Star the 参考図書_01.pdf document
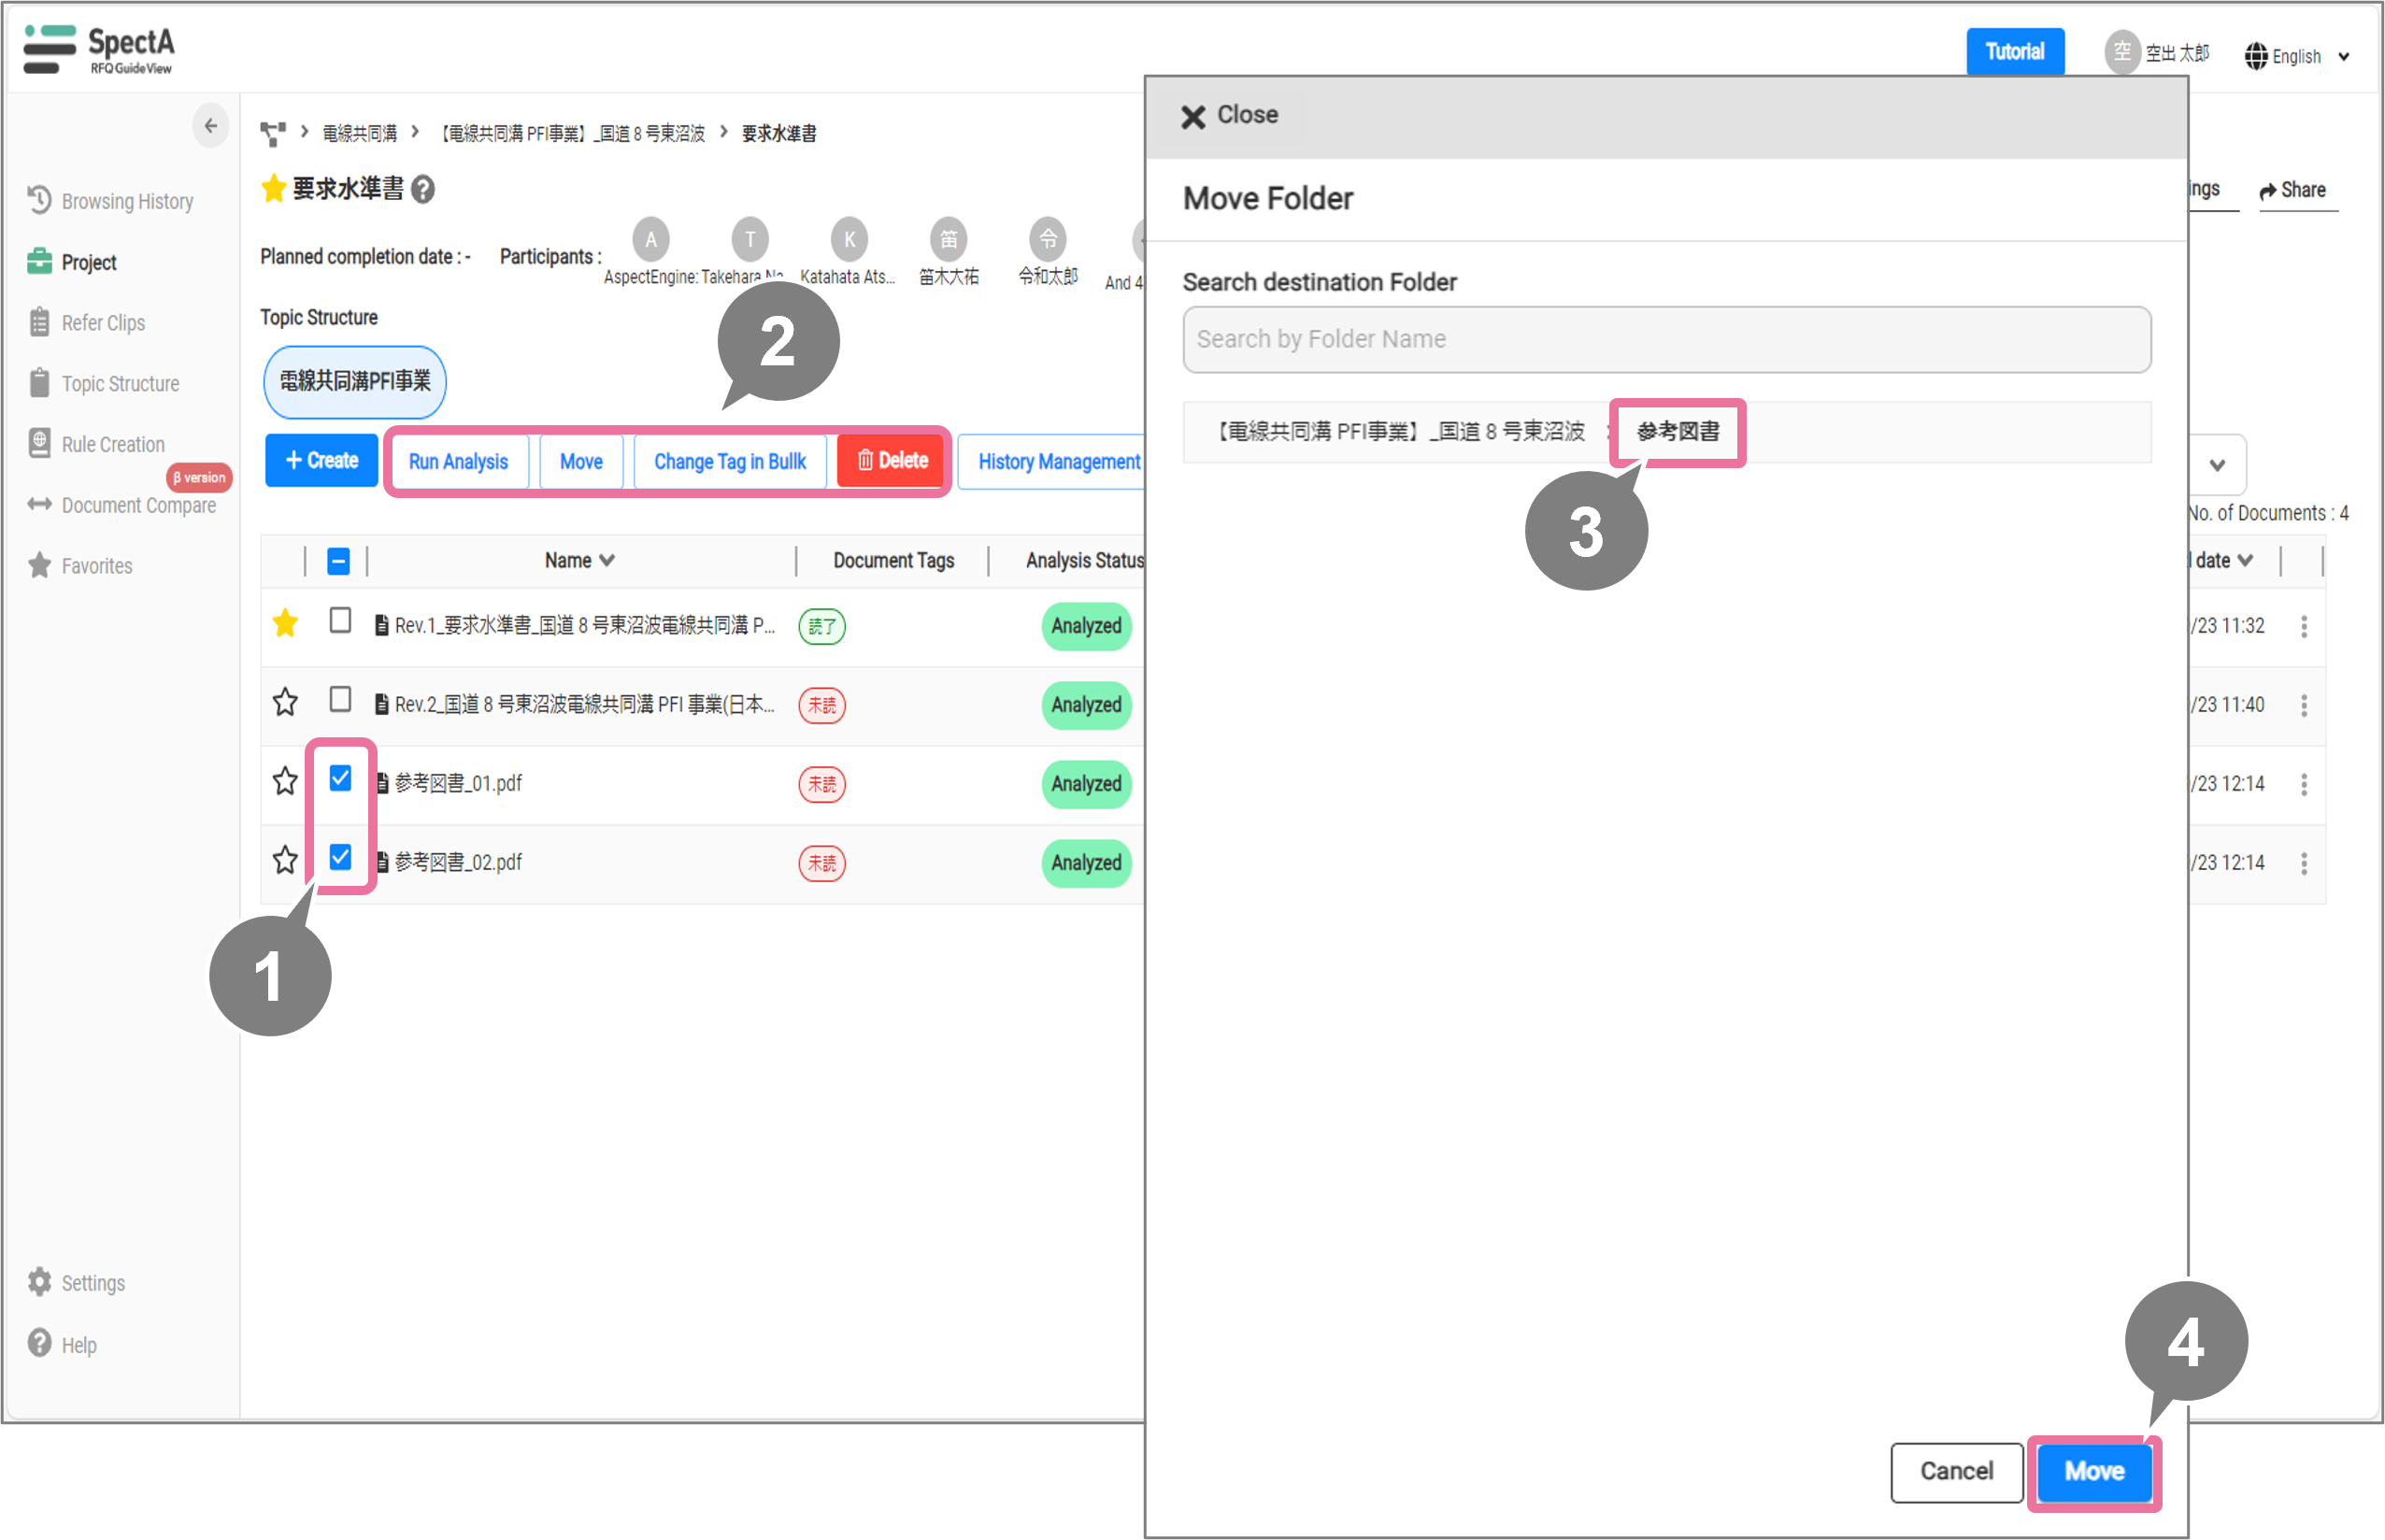The height and width of the screenshot is (1540, 2385). click(x=285, y=781)
